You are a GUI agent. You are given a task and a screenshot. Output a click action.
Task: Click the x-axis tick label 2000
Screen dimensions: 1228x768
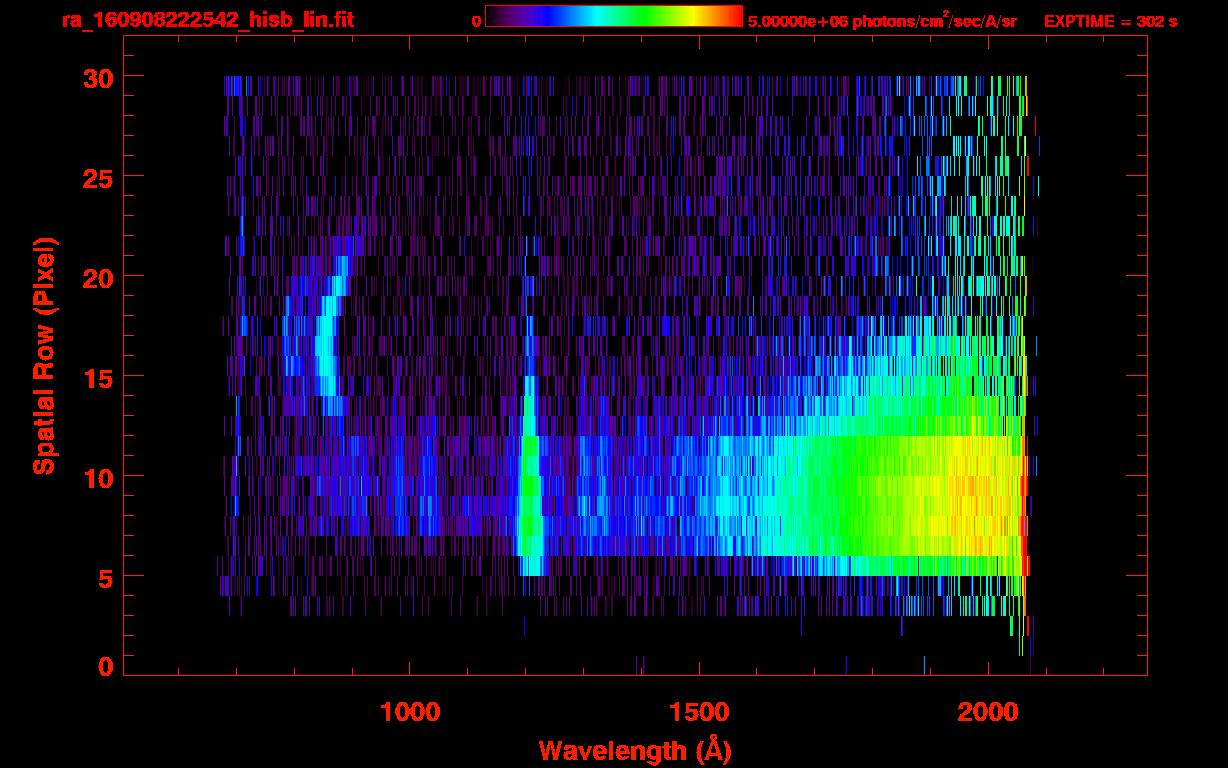point(989,711)
